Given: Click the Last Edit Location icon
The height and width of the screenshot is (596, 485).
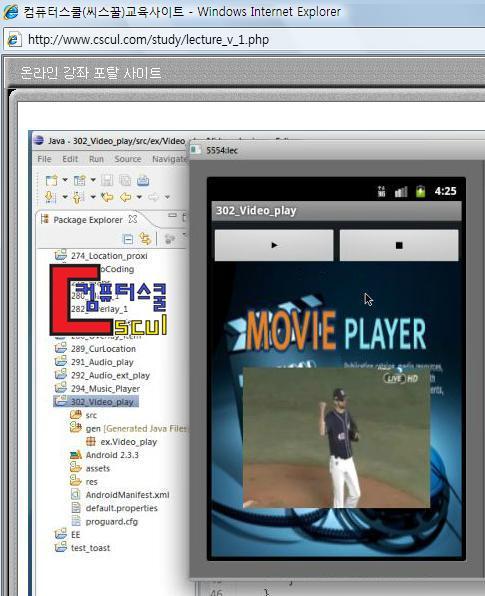Looking at the screenshot, I should 107,197.
